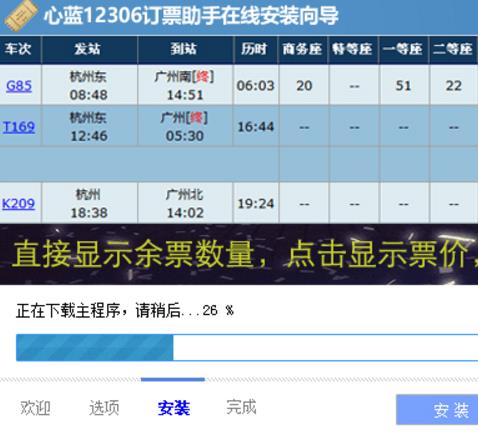The height and width of the screenshot is (433, 478).
Task: Click G85 departure 杭州东 08:48
Action: click(88, 86)
